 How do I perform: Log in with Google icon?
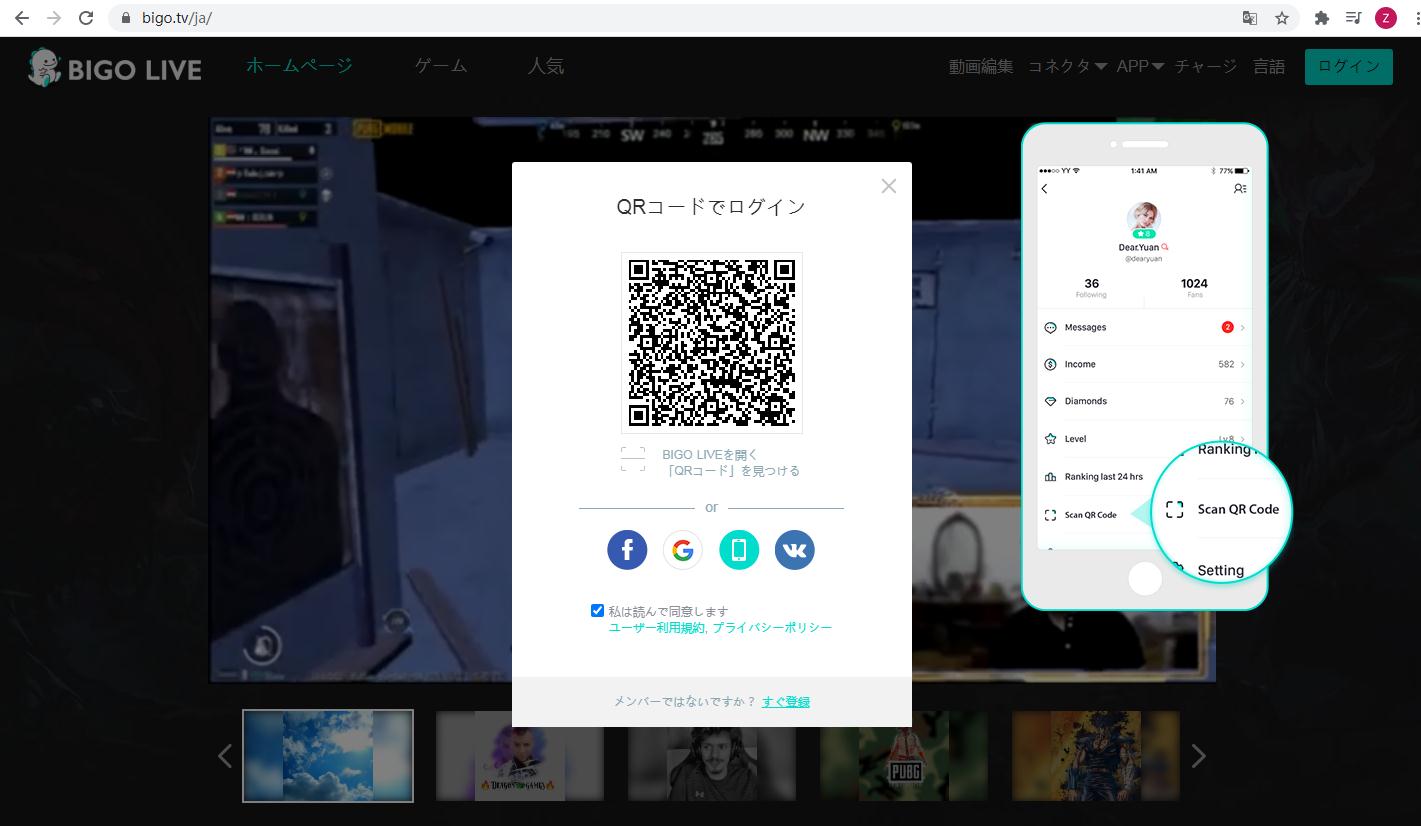(683, 549)
